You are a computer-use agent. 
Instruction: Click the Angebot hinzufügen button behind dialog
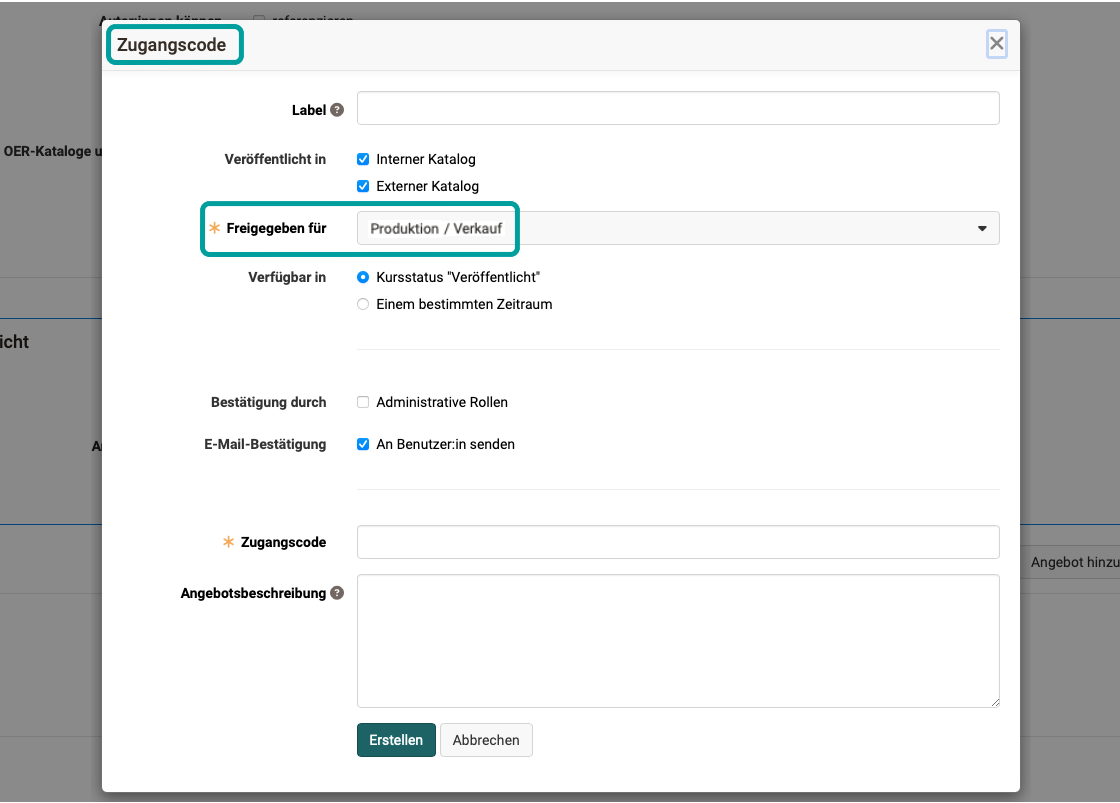(1072, 563)
